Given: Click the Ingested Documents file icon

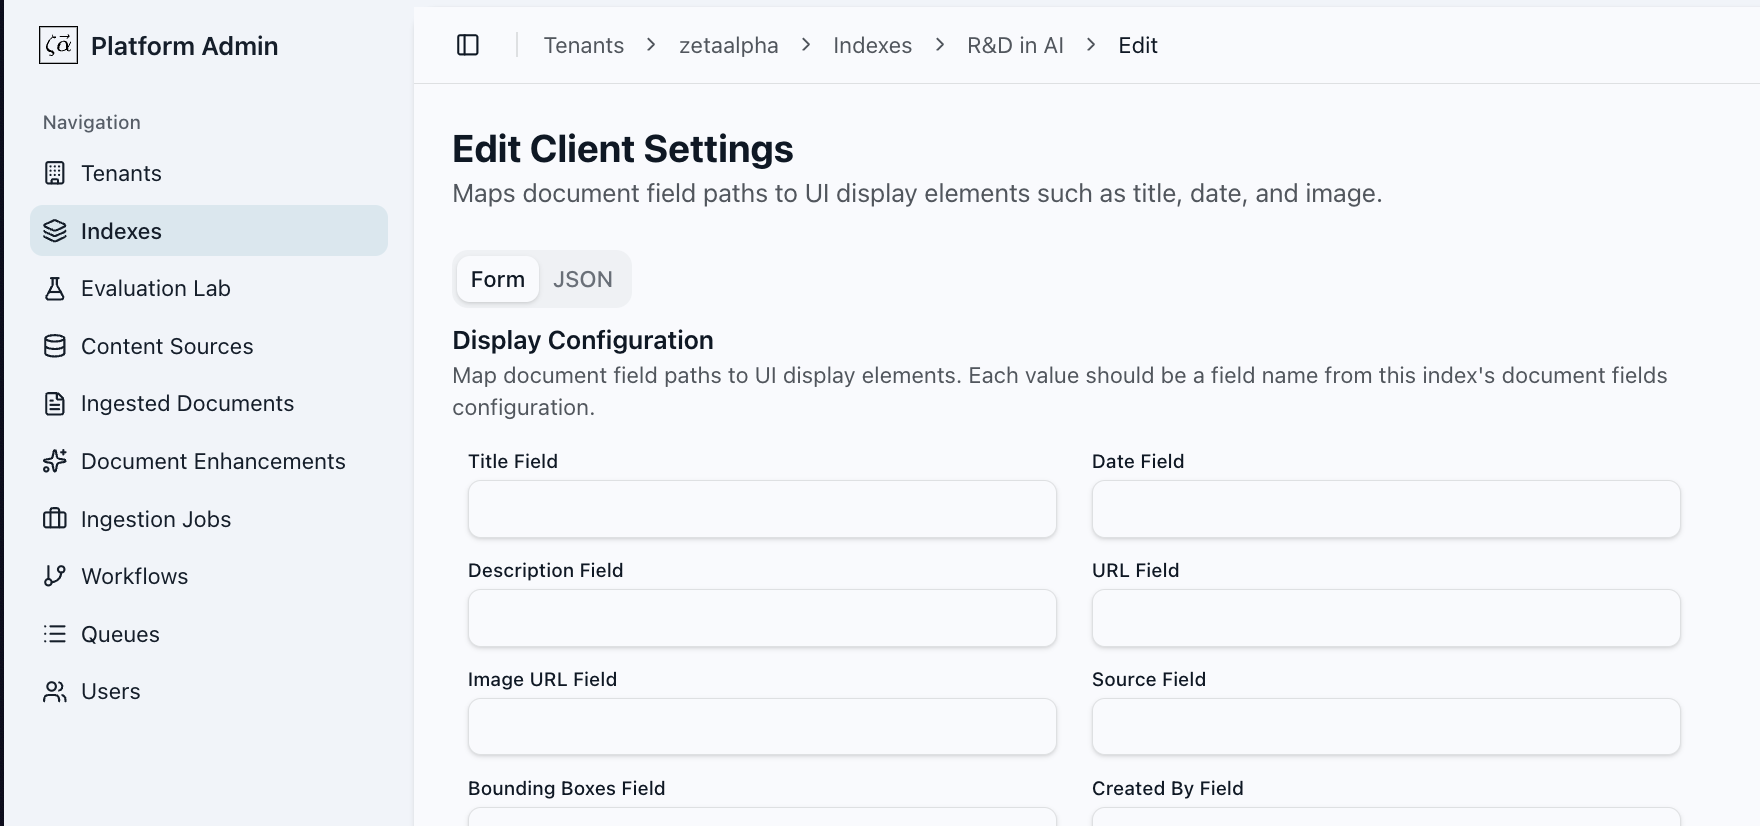Looking at the screenshot, I should click(x=55, y=403).
